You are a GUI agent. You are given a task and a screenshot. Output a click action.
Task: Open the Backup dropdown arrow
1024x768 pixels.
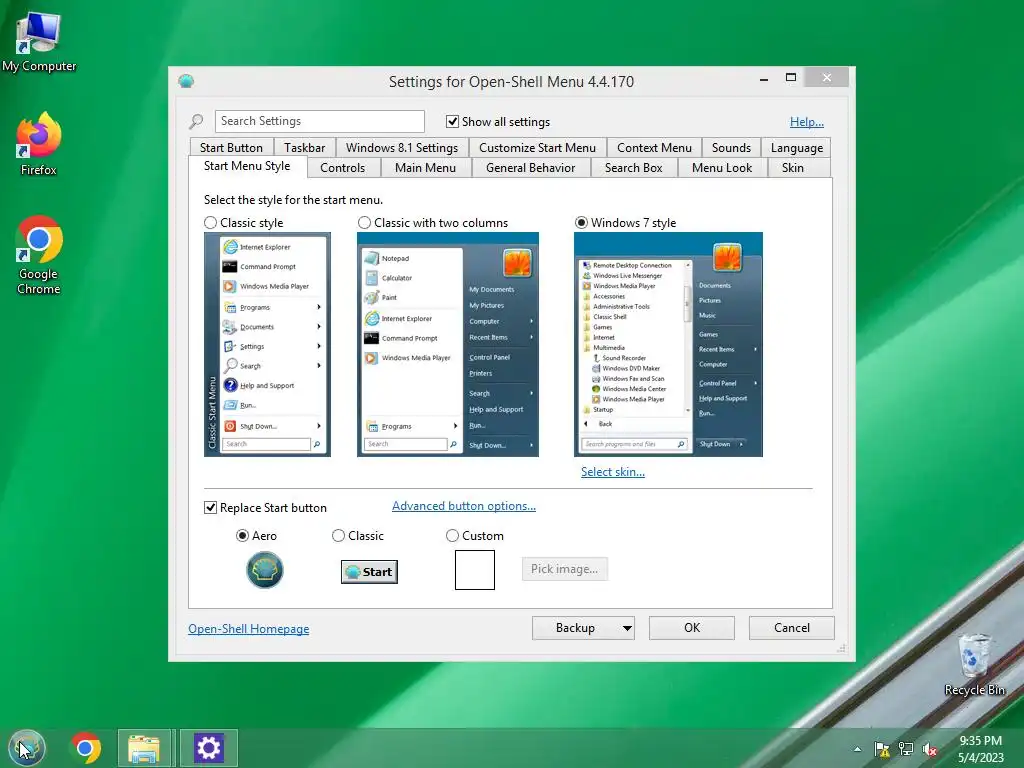coord(627,628)
